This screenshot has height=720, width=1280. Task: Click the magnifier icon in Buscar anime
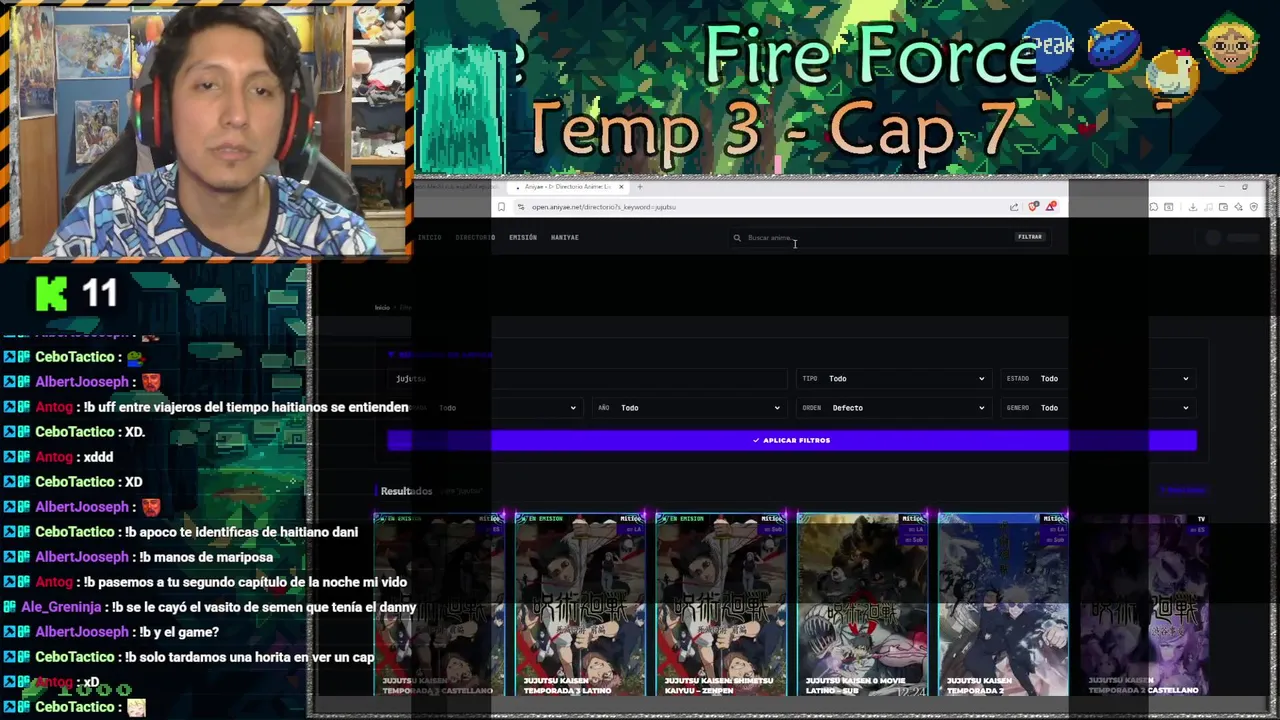pos(737,238)
